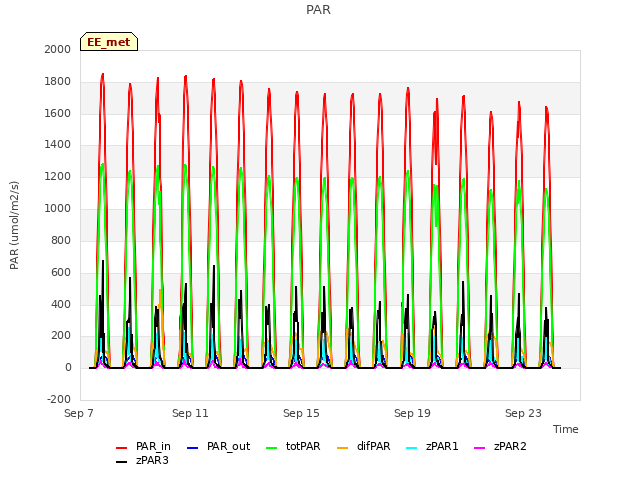Click the Sep 19 x-axis tick label
Screen dimensions: 640x480
pyautogui.click(x=412, y=413)
